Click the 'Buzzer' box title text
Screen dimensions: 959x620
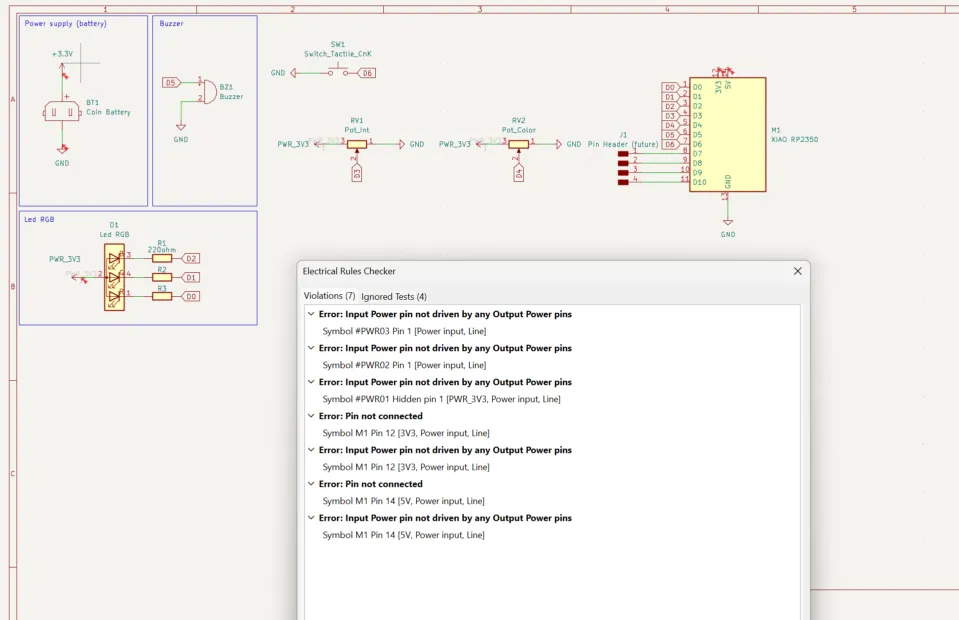point(171,23)
